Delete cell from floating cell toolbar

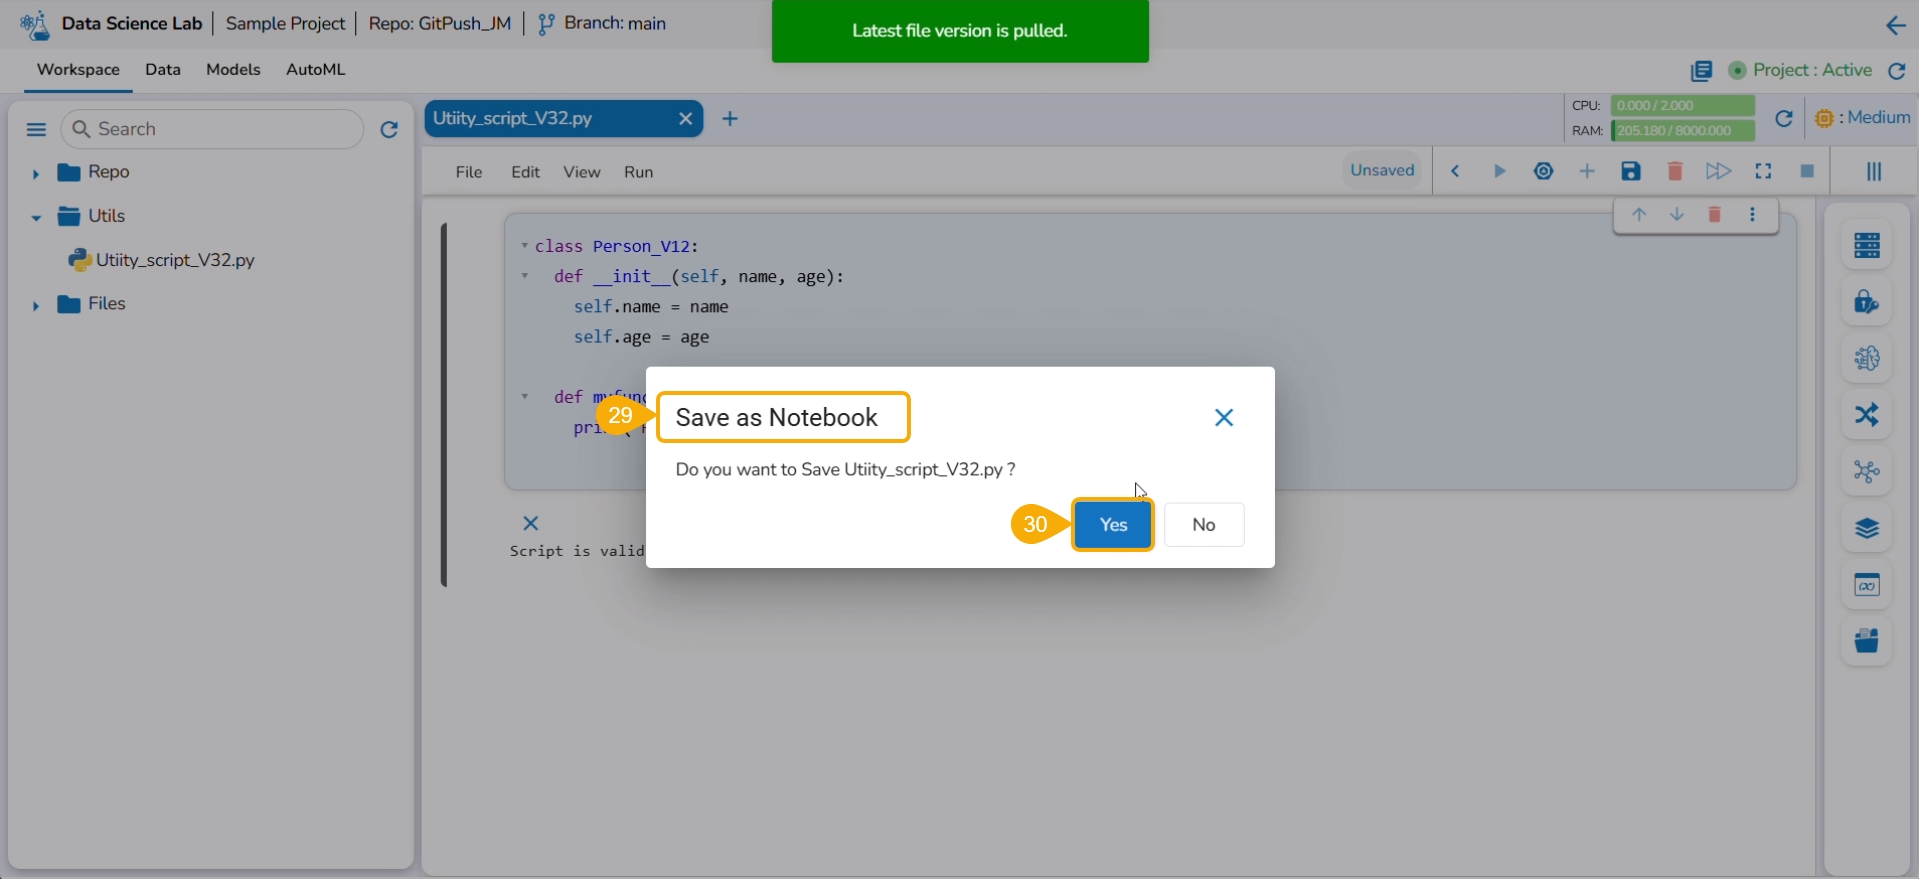pyautogui.click(x=1715, y=215)
